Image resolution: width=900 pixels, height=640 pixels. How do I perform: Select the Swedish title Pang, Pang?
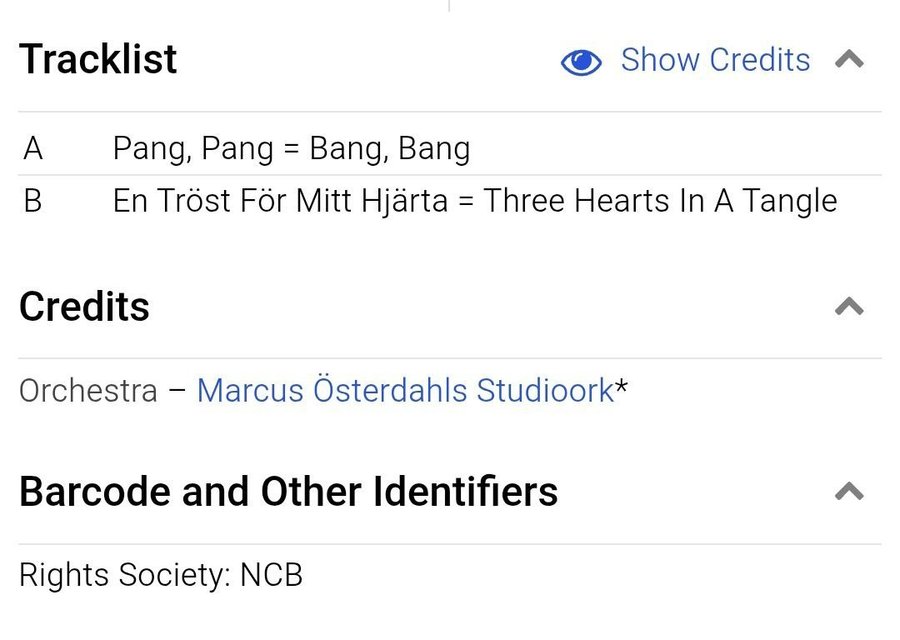(x=192, y=149)
